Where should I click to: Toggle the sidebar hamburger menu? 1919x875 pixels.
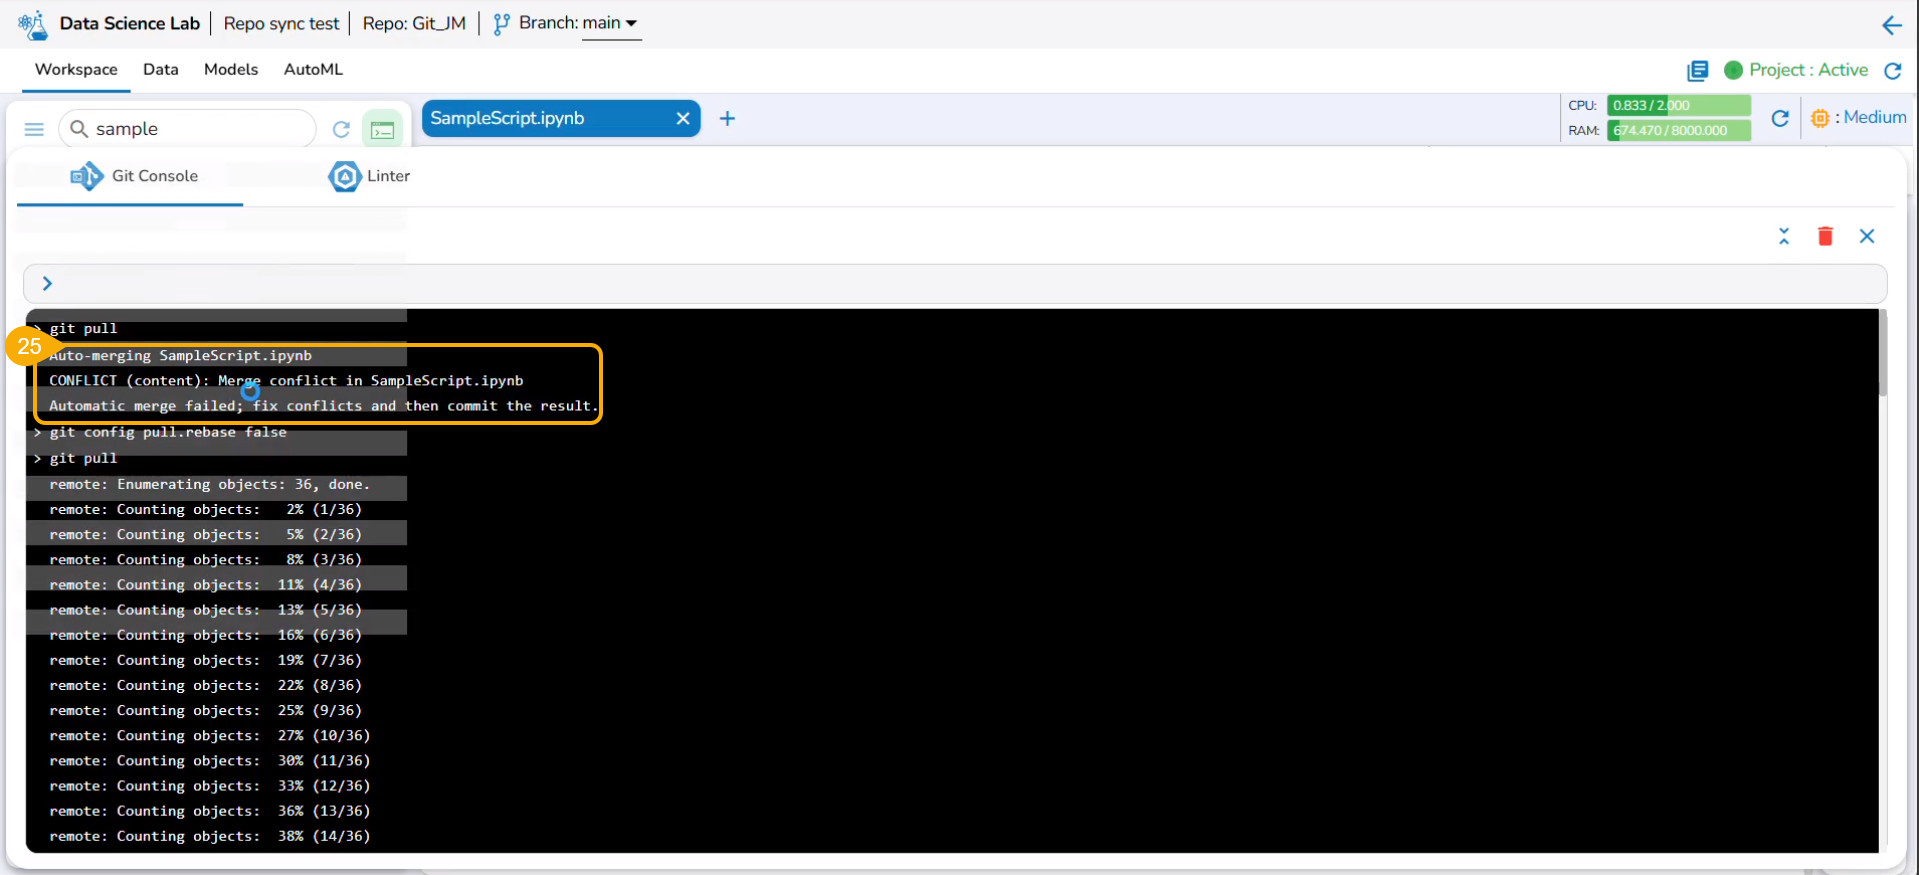click(x=34, y=129)
